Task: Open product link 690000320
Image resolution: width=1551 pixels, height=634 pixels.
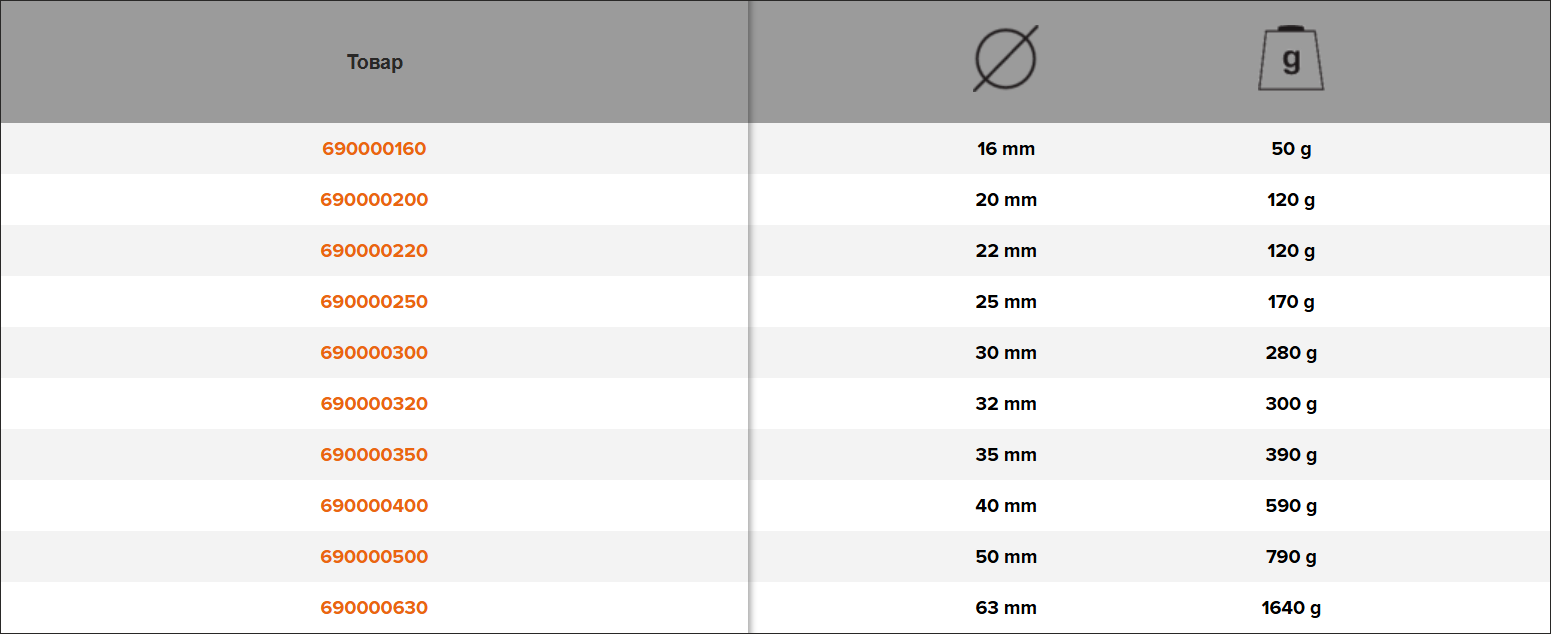Action: click(374, 404)
